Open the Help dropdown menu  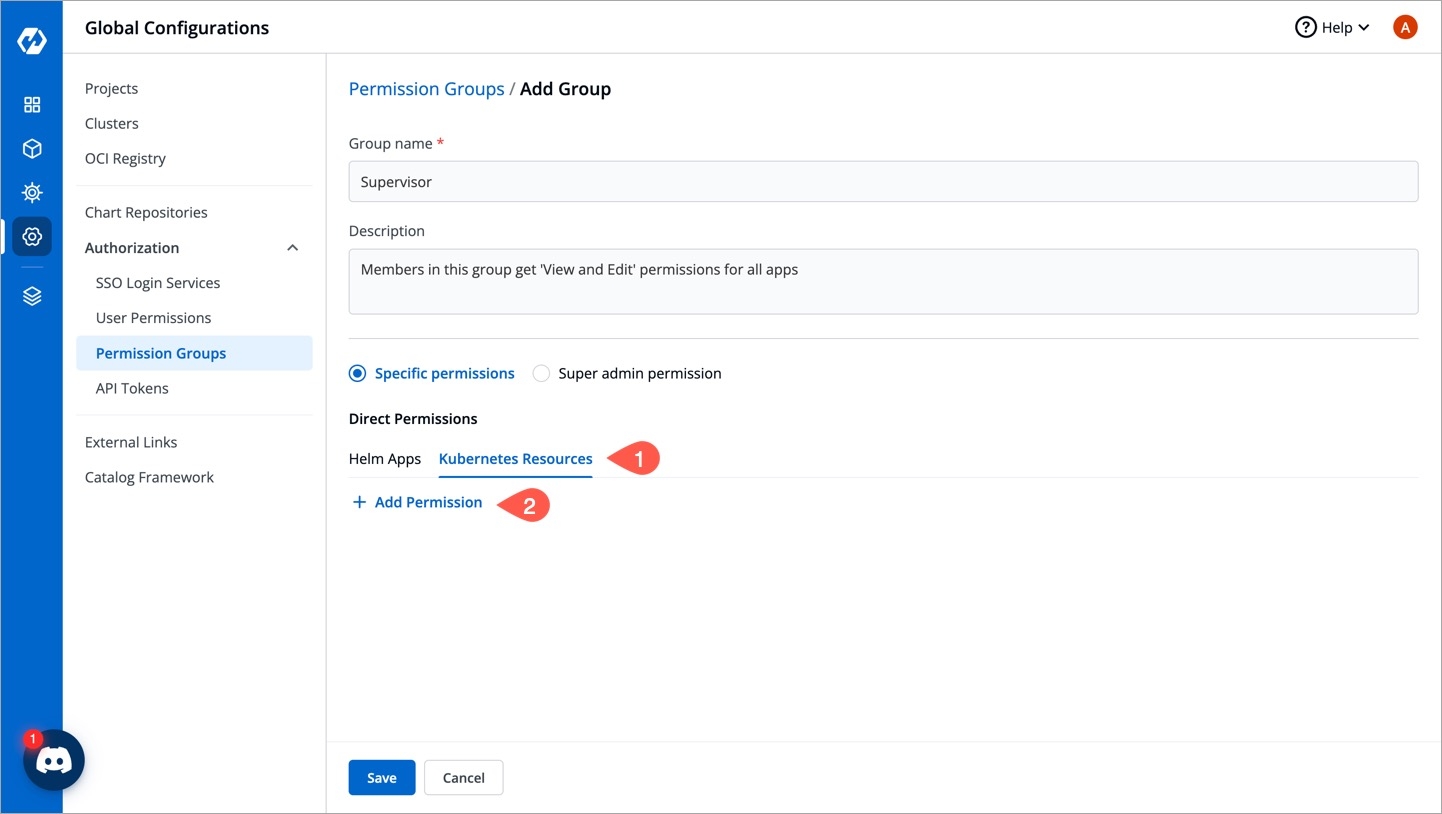[x=1332, y=28]
